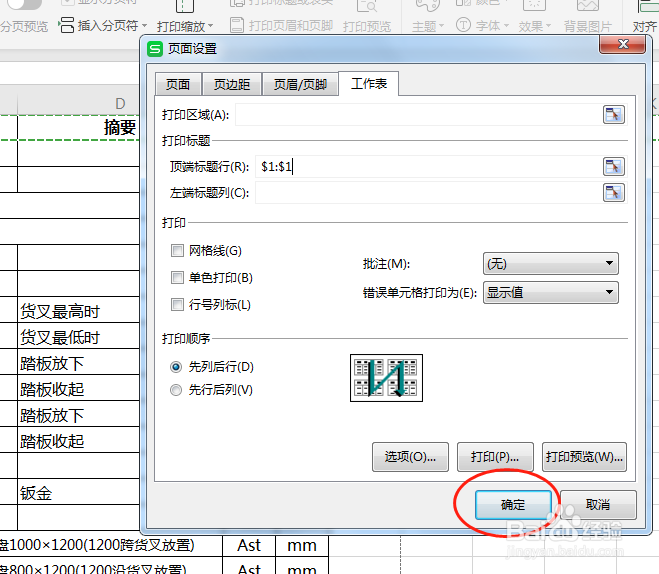Click the 打印区域(A) input field

coord(419,114)
